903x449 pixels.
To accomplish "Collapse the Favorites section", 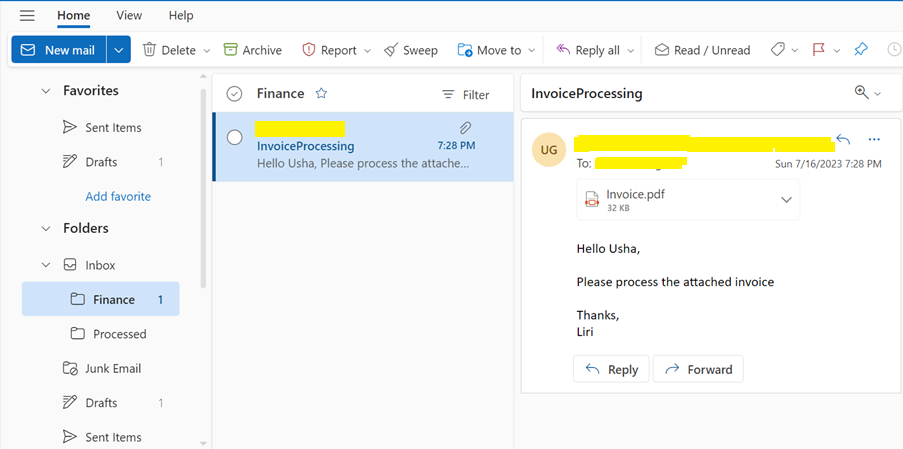I will tap(46, 91).
